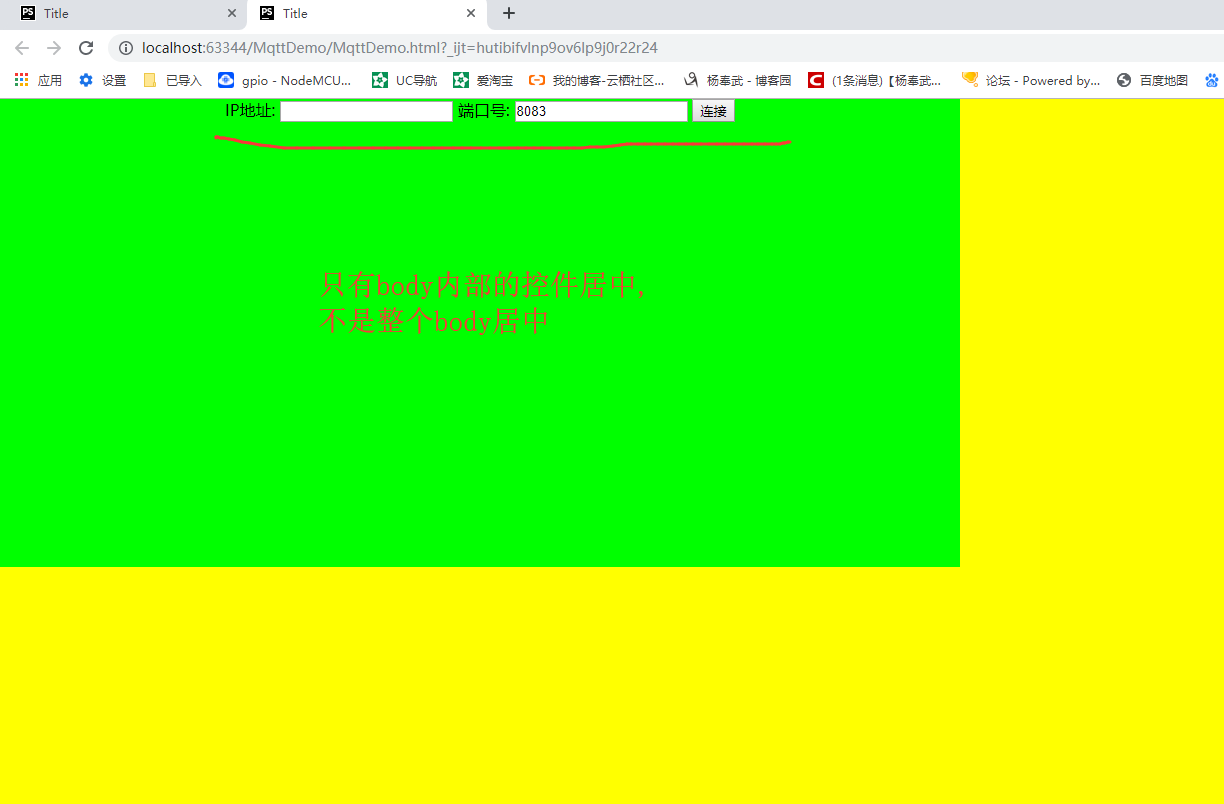Open the 设置 bookmark

(x=102, y=81)
